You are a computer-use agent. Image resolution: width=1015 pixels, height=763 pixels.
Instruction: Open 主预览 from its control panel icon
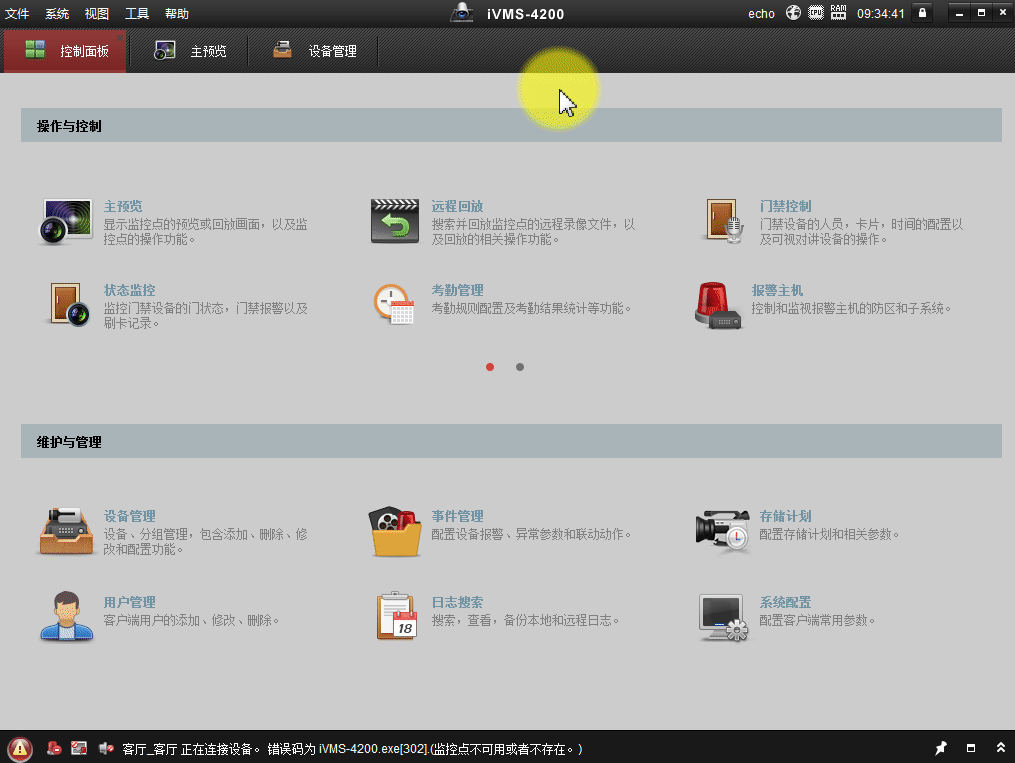(x=66, y=218)
